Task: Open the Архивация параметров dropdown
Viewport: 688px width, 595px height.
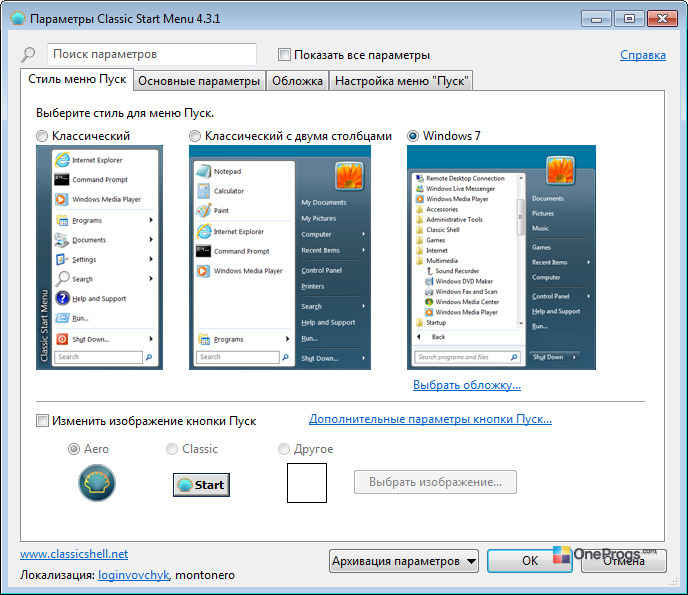Action: click(404, 561)
